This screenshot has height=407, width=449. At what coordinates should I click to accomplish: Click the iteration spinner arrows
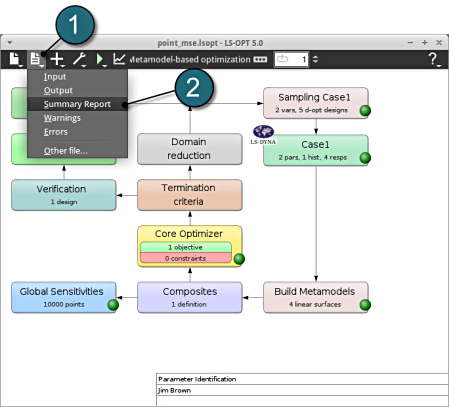pyautogui.click(x=315, y=59)
